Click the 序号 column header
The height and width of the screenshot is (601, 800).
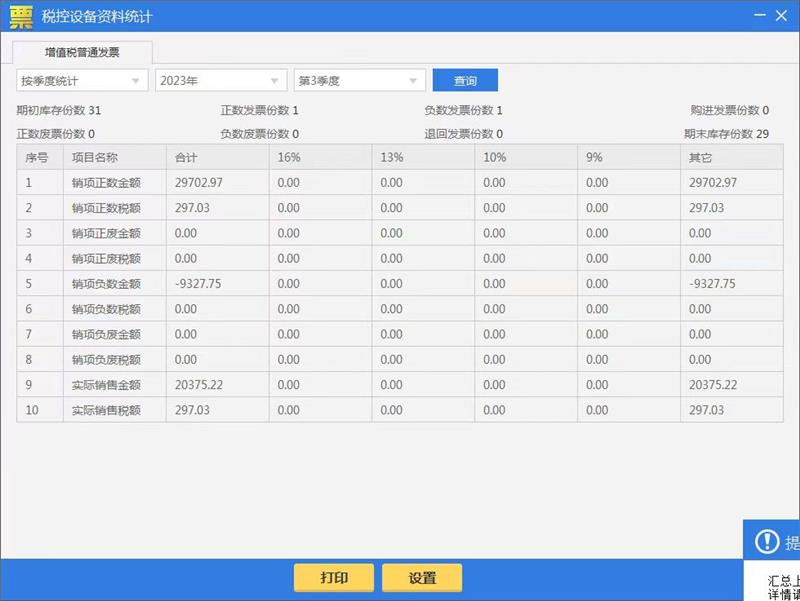coord(37,157)
